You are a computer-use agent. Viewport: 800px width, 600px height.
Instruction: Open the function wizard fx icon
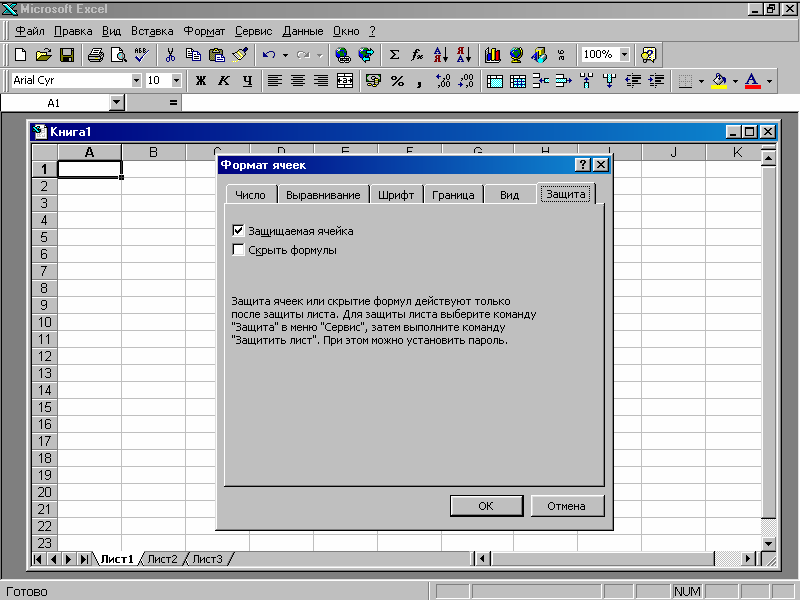click(417, 55)
